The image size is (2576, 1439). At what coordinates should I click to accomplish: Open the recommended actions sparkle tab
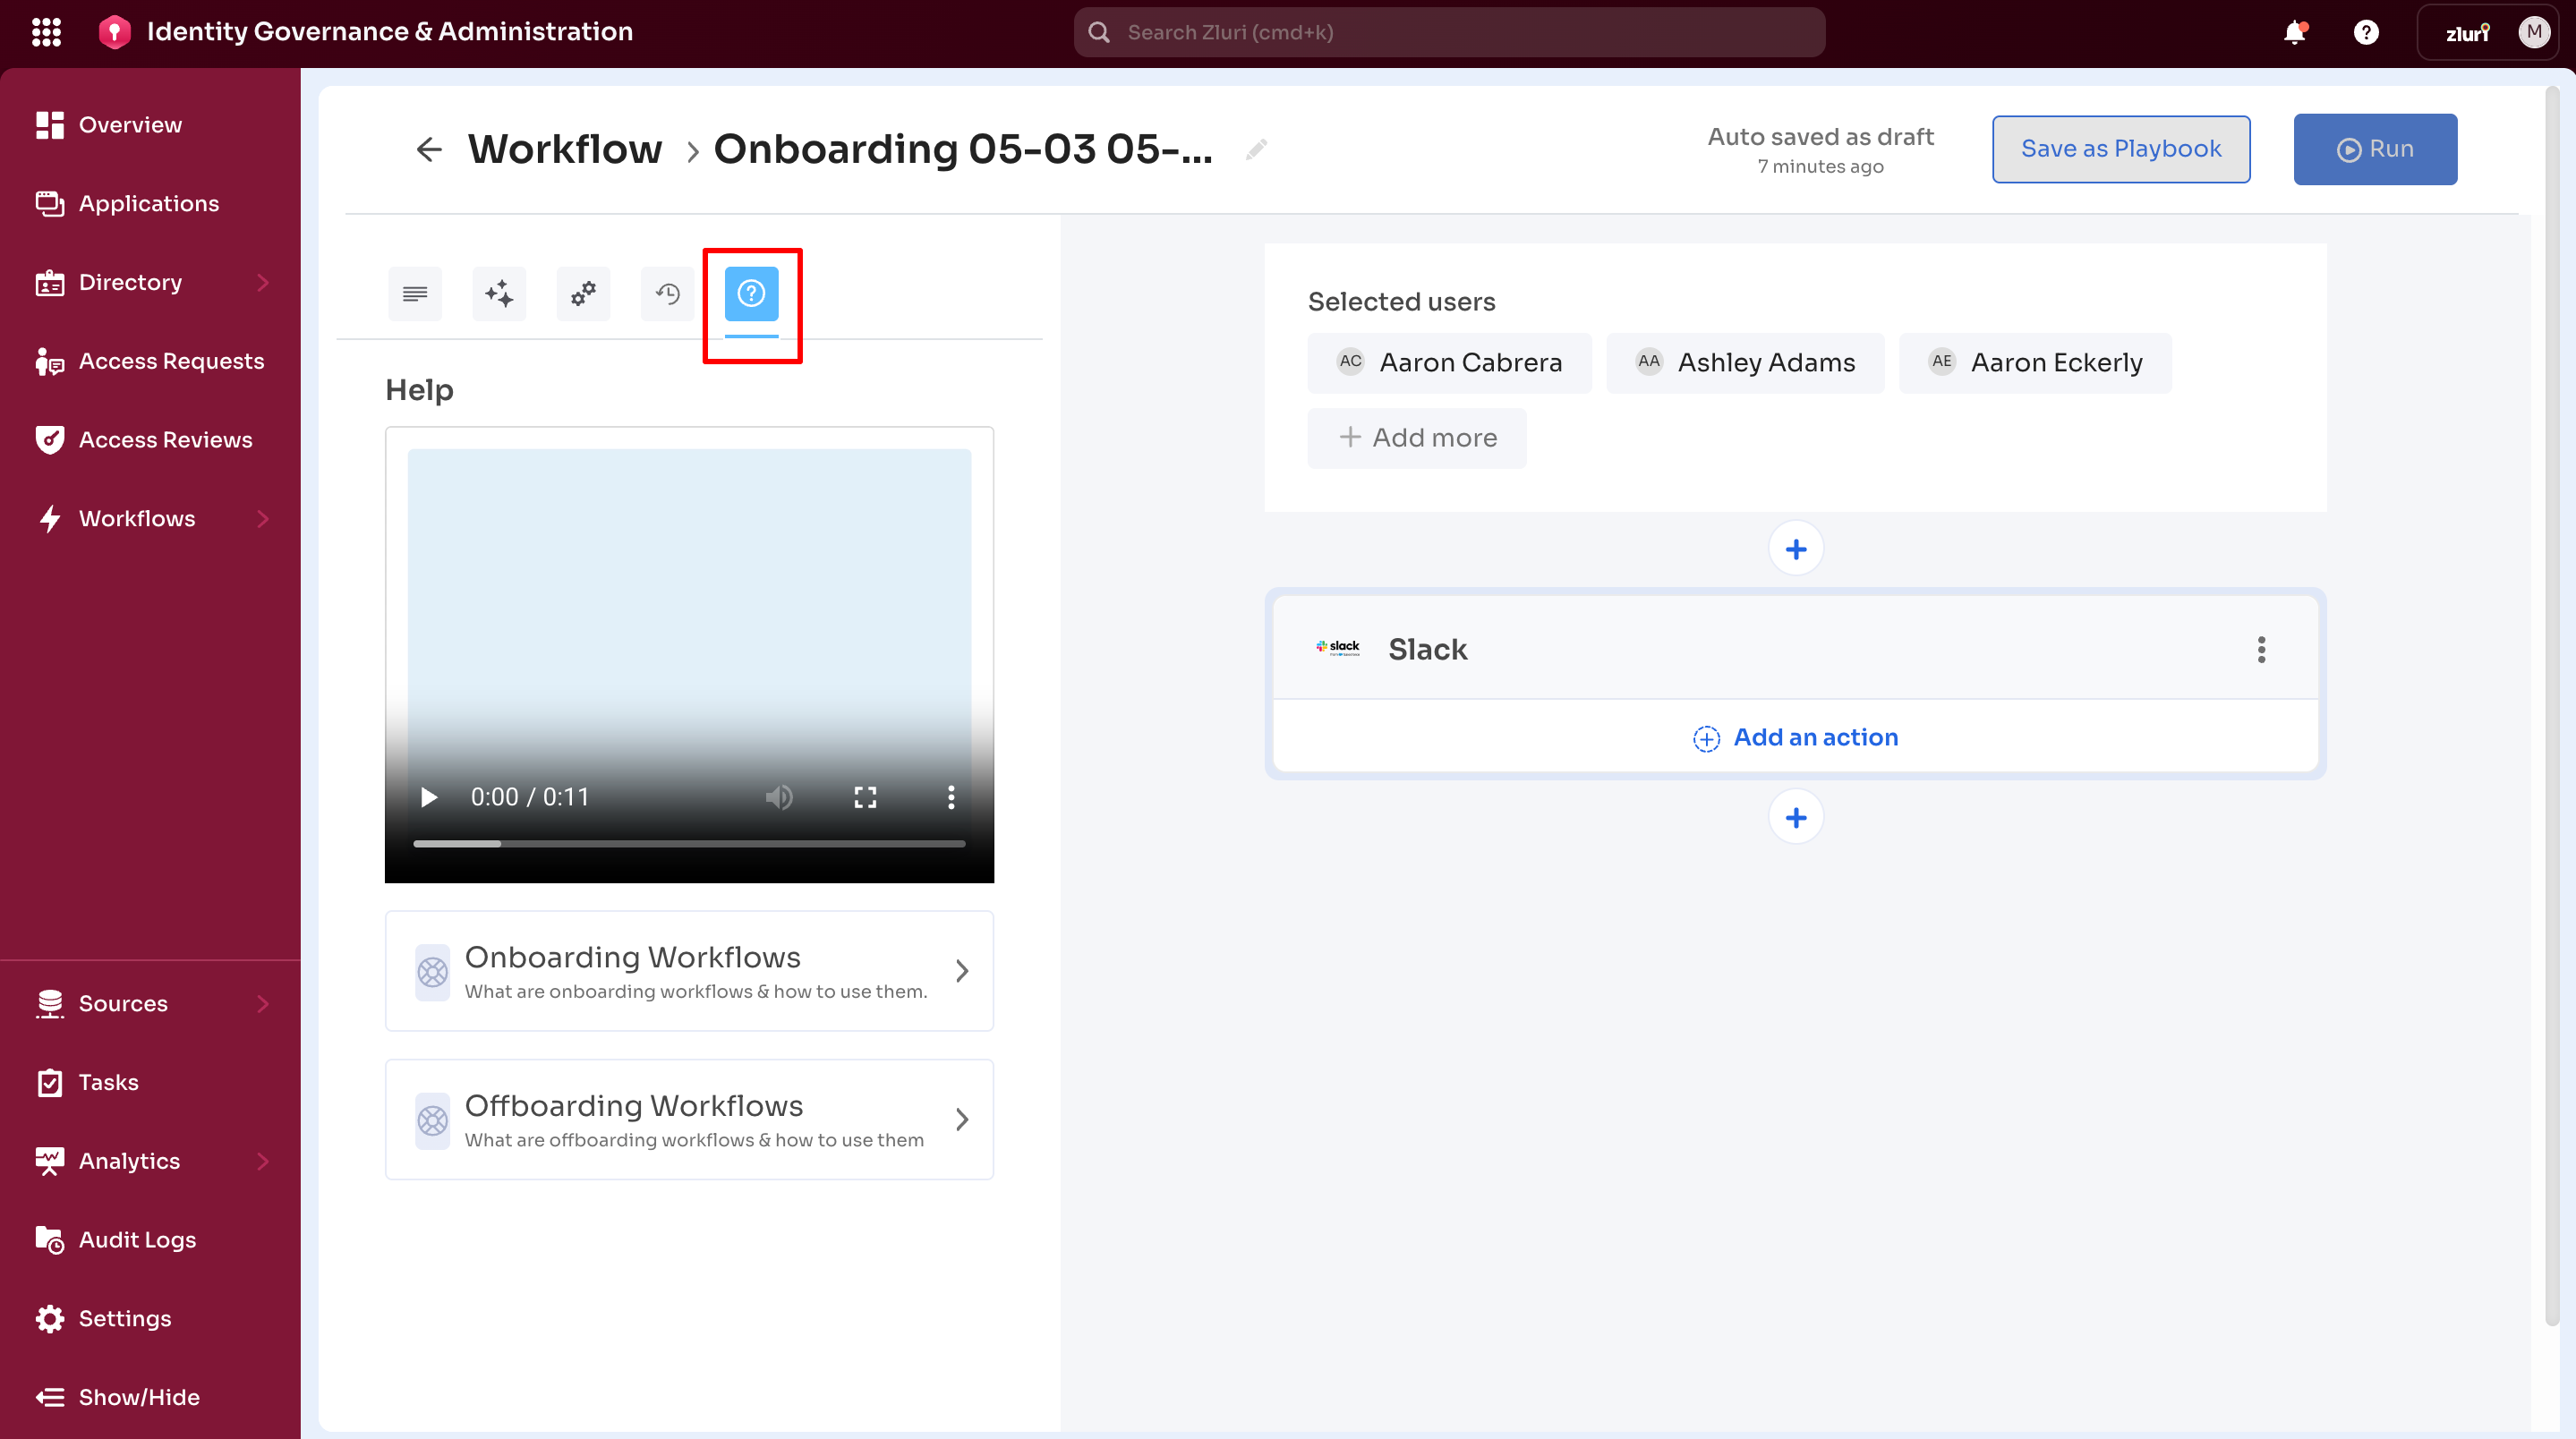click(x=499, y=294)
